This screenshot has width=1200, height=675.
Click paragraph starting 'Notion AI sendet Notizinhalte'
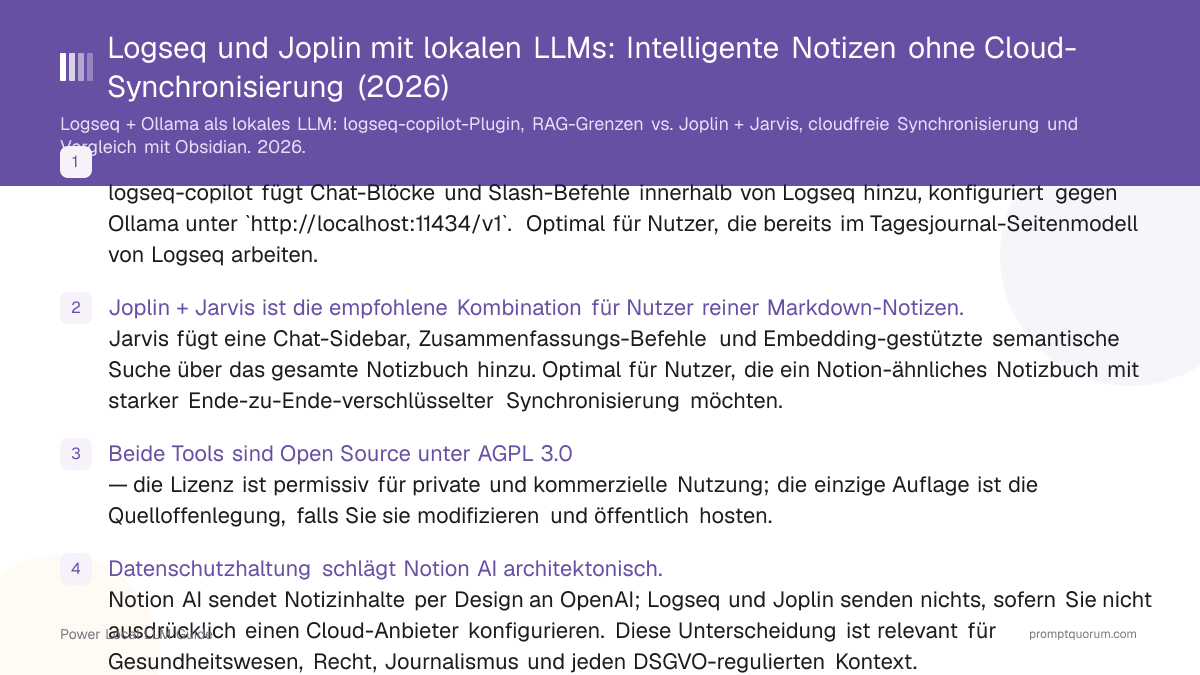click(630, 631)
